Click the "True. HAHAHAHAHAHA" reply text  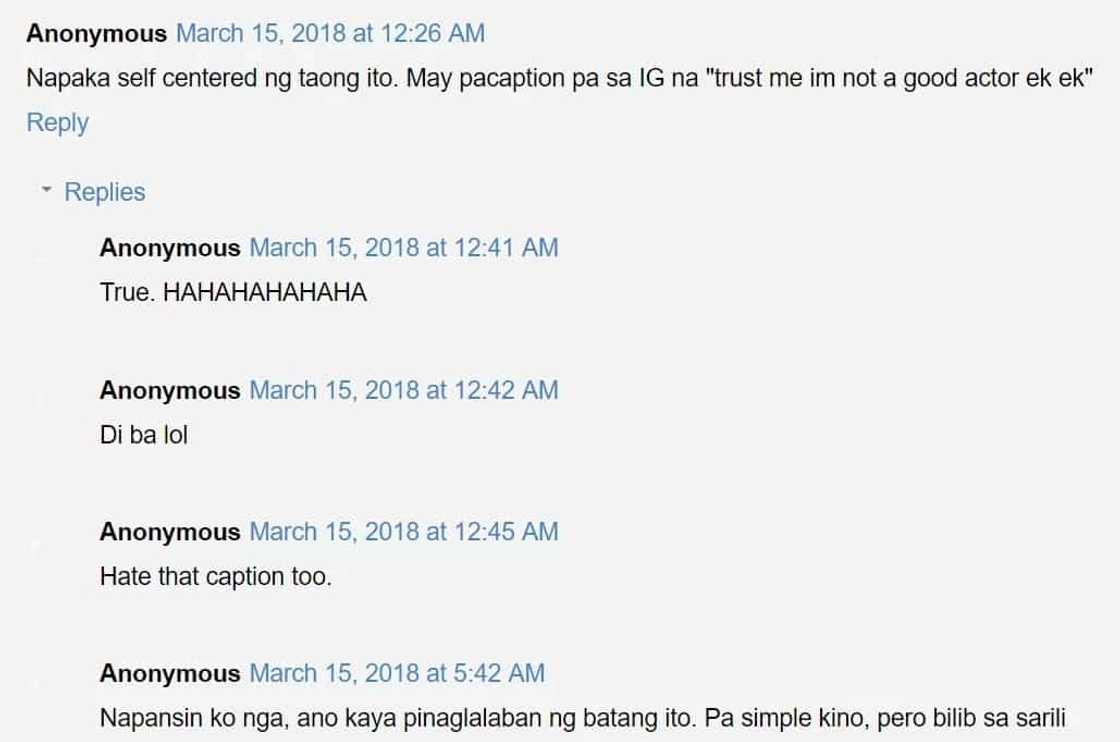tap(234, 293)
